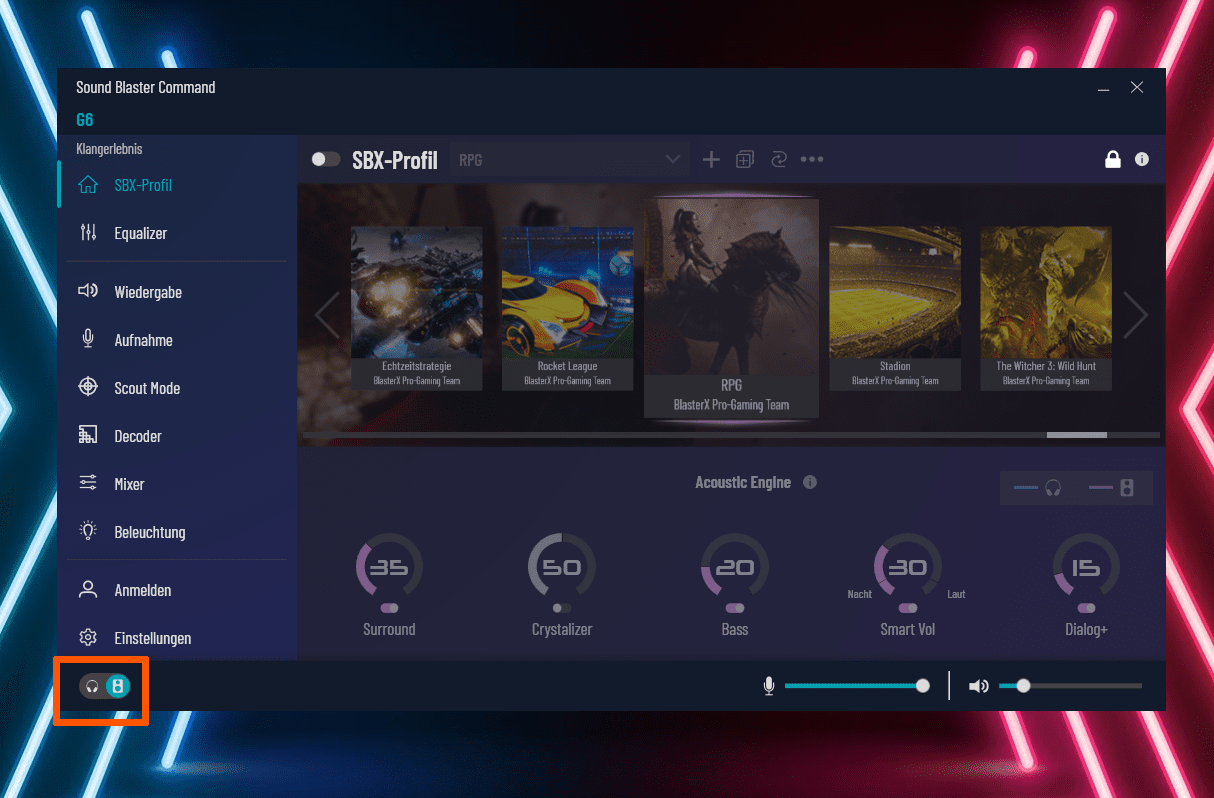Toggle the Surround switch

pyautogui.click(x=389, y=607)
